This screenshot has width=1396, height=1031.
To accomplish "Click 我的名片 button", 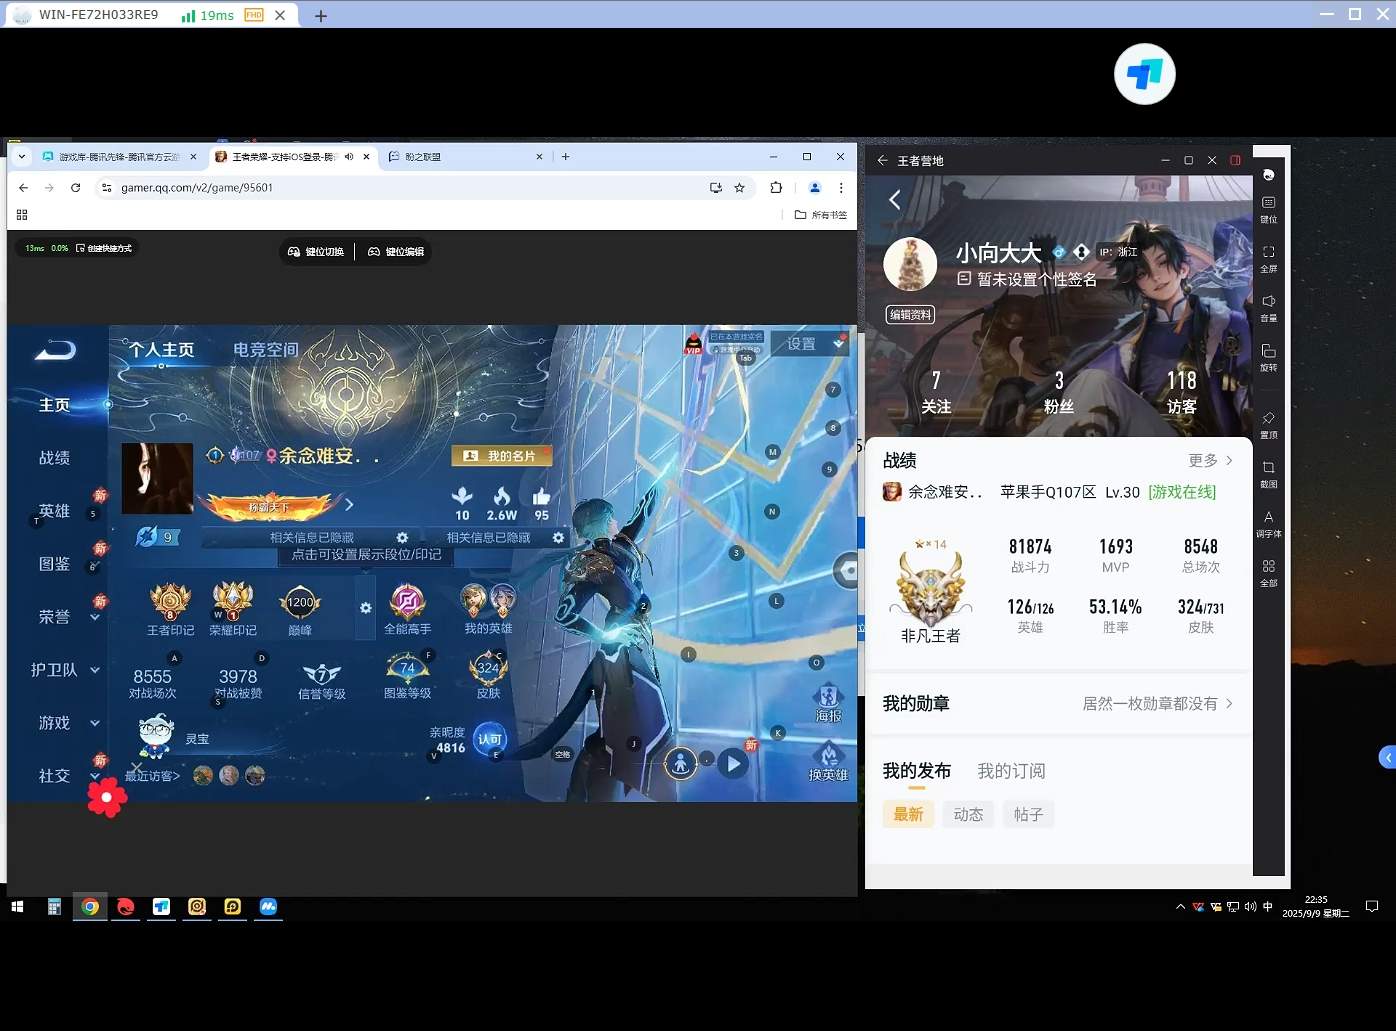I will click(501, 456).
